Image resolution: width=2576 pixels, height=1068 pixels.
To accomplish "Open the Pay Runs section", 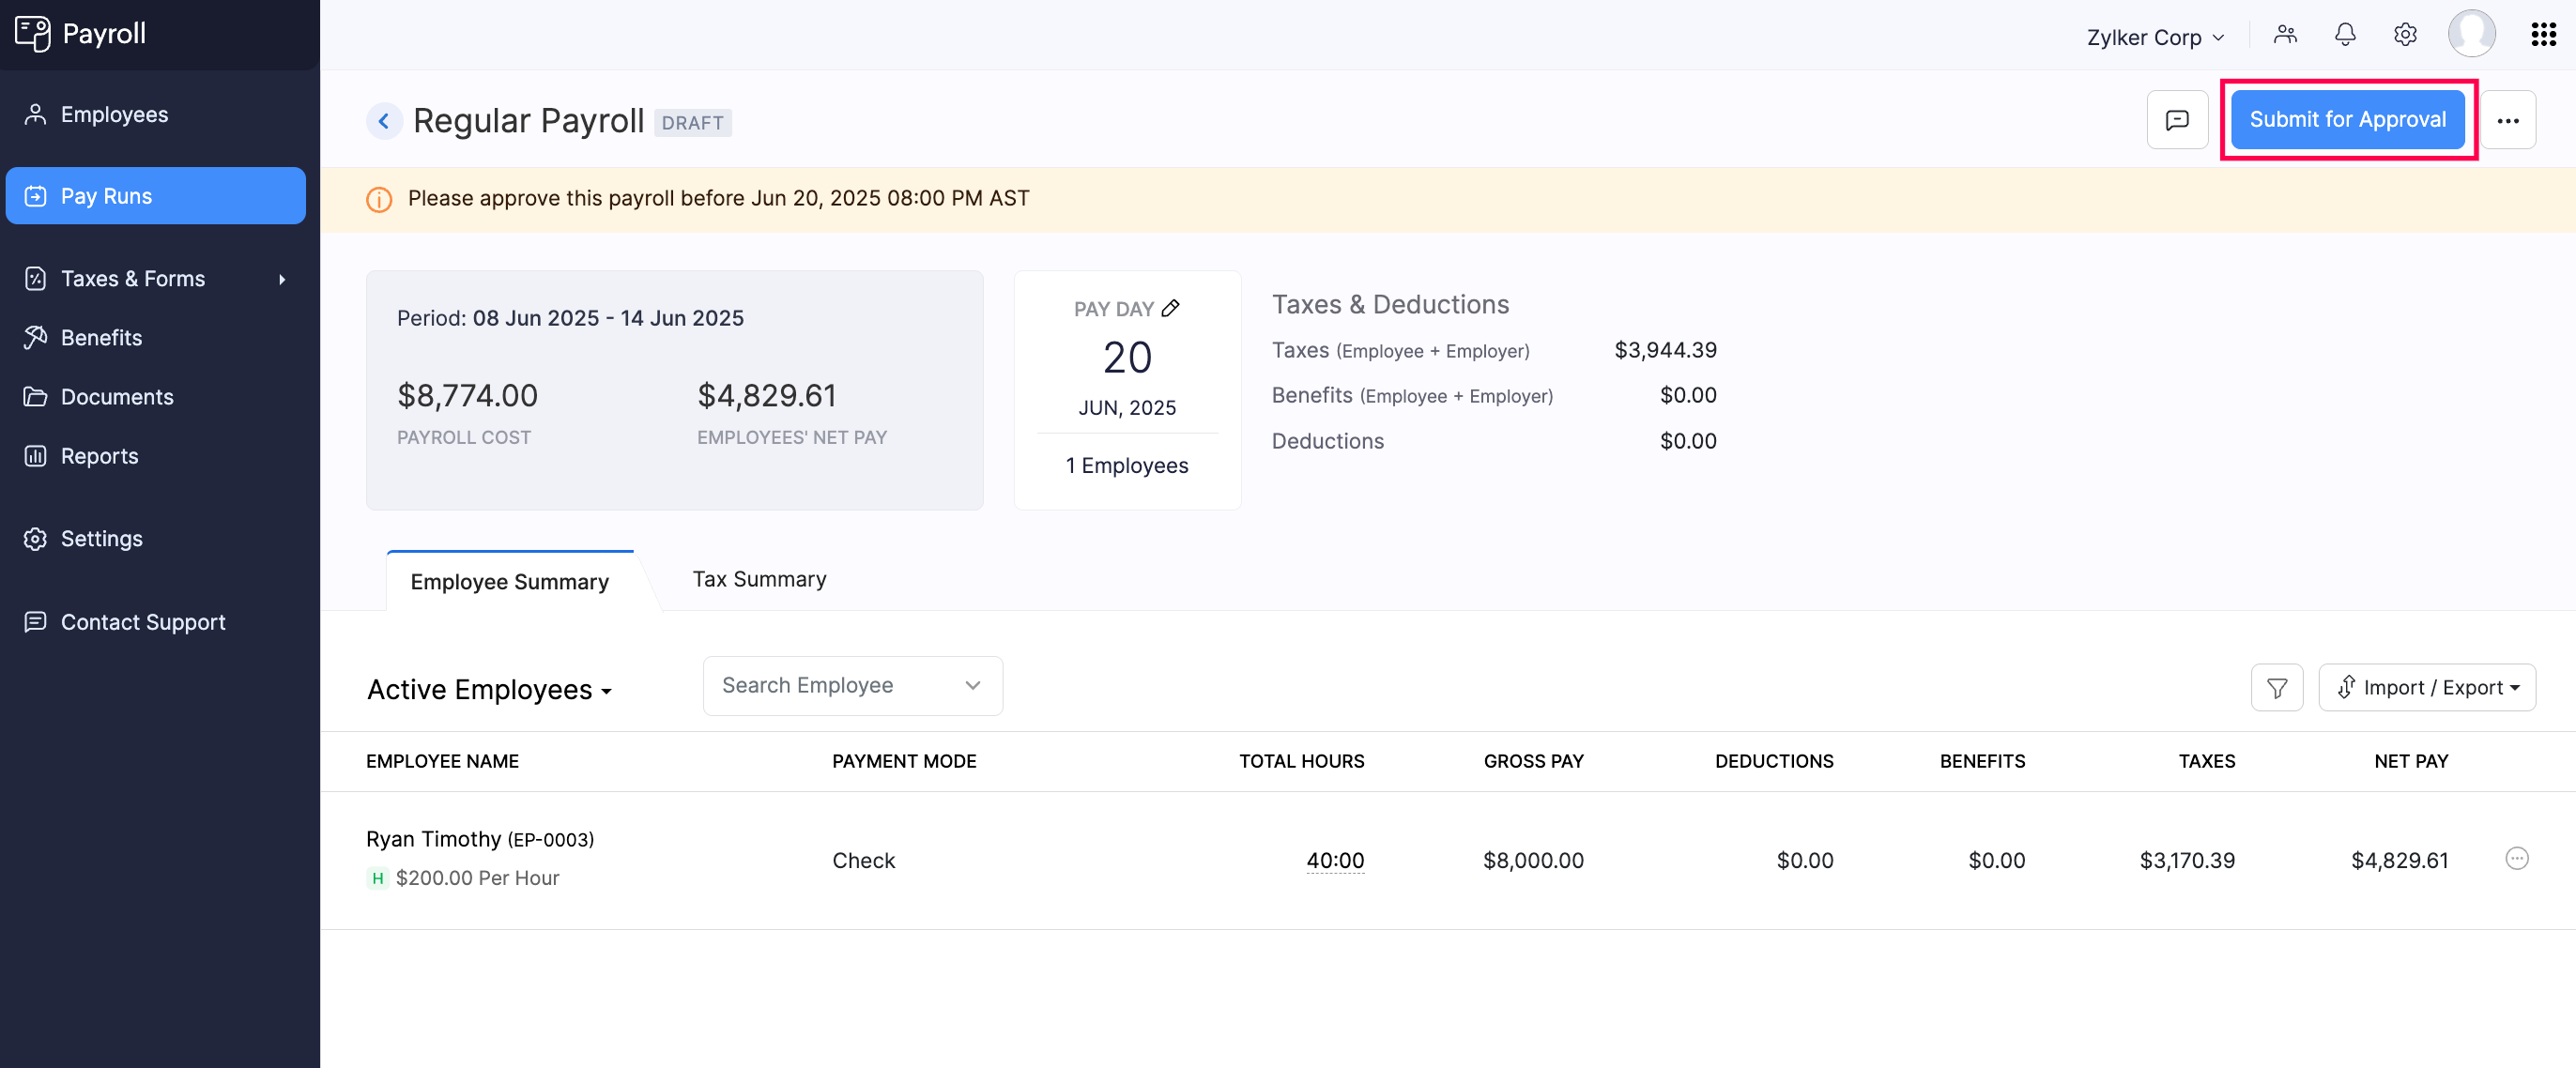I will (x=106, y=195).
